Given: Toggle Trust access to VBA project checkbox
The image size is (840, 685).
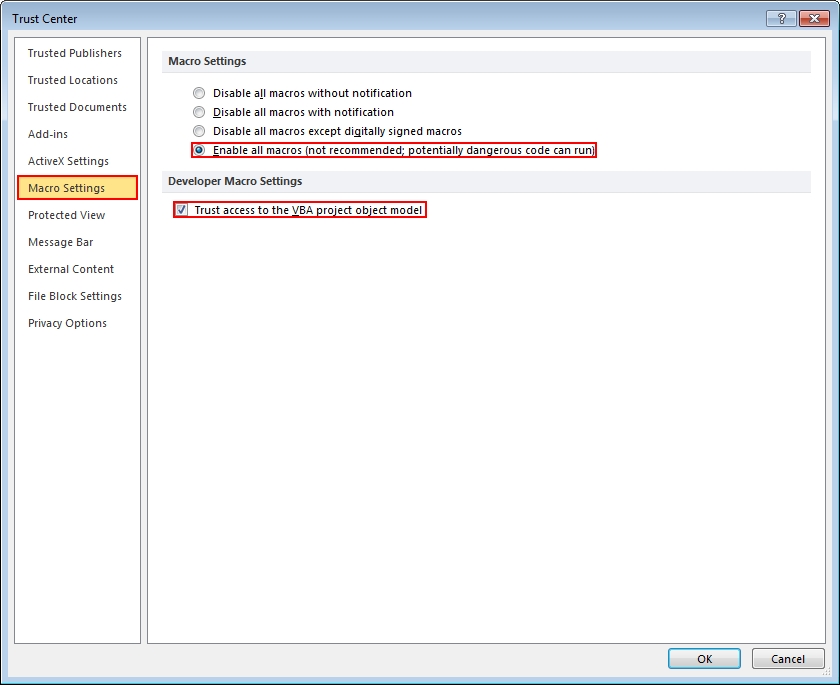Looking at the screenshot, I should pos(181,210).
